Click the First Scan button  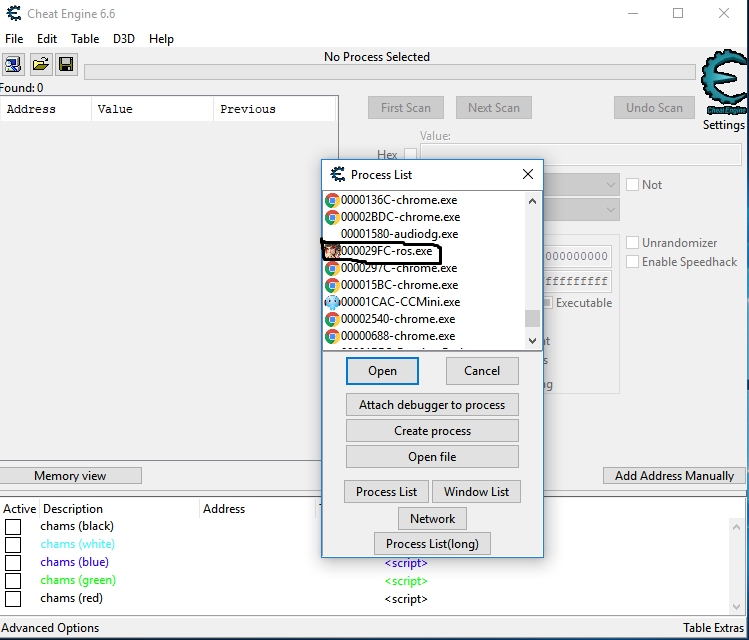(x=406, y=108)
